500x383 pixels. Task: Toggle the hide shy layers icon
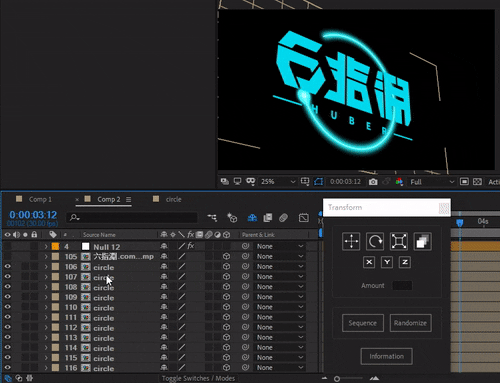click(x=252, y=218)
